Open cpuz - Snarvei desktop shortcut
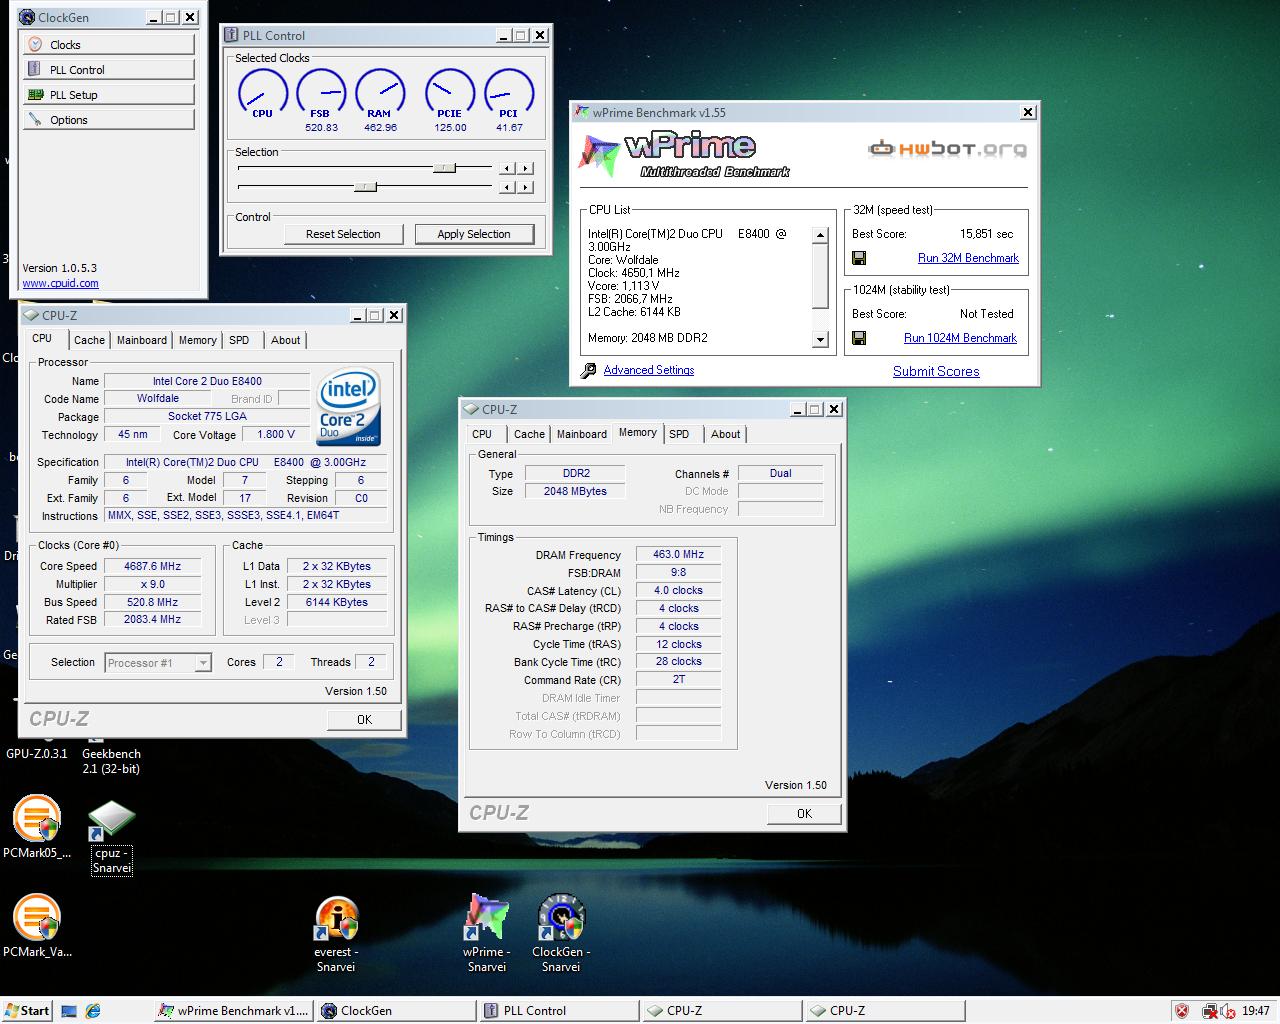Viewport: 1280px width, 1024px height. pos(112,836)
